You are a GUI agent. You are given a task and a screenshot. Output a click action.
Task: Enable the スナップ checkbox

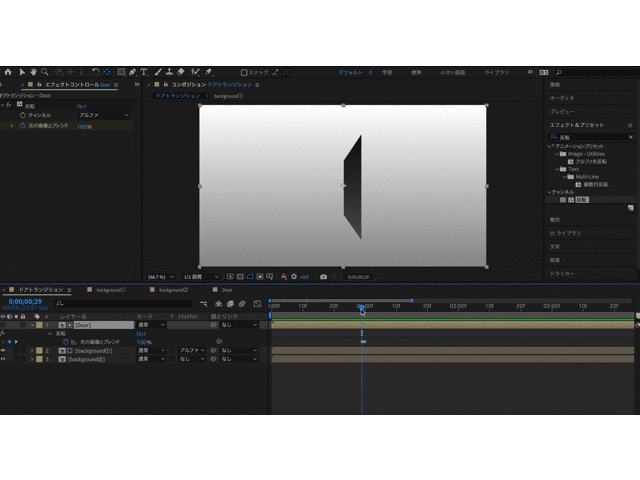coord(243,72)
